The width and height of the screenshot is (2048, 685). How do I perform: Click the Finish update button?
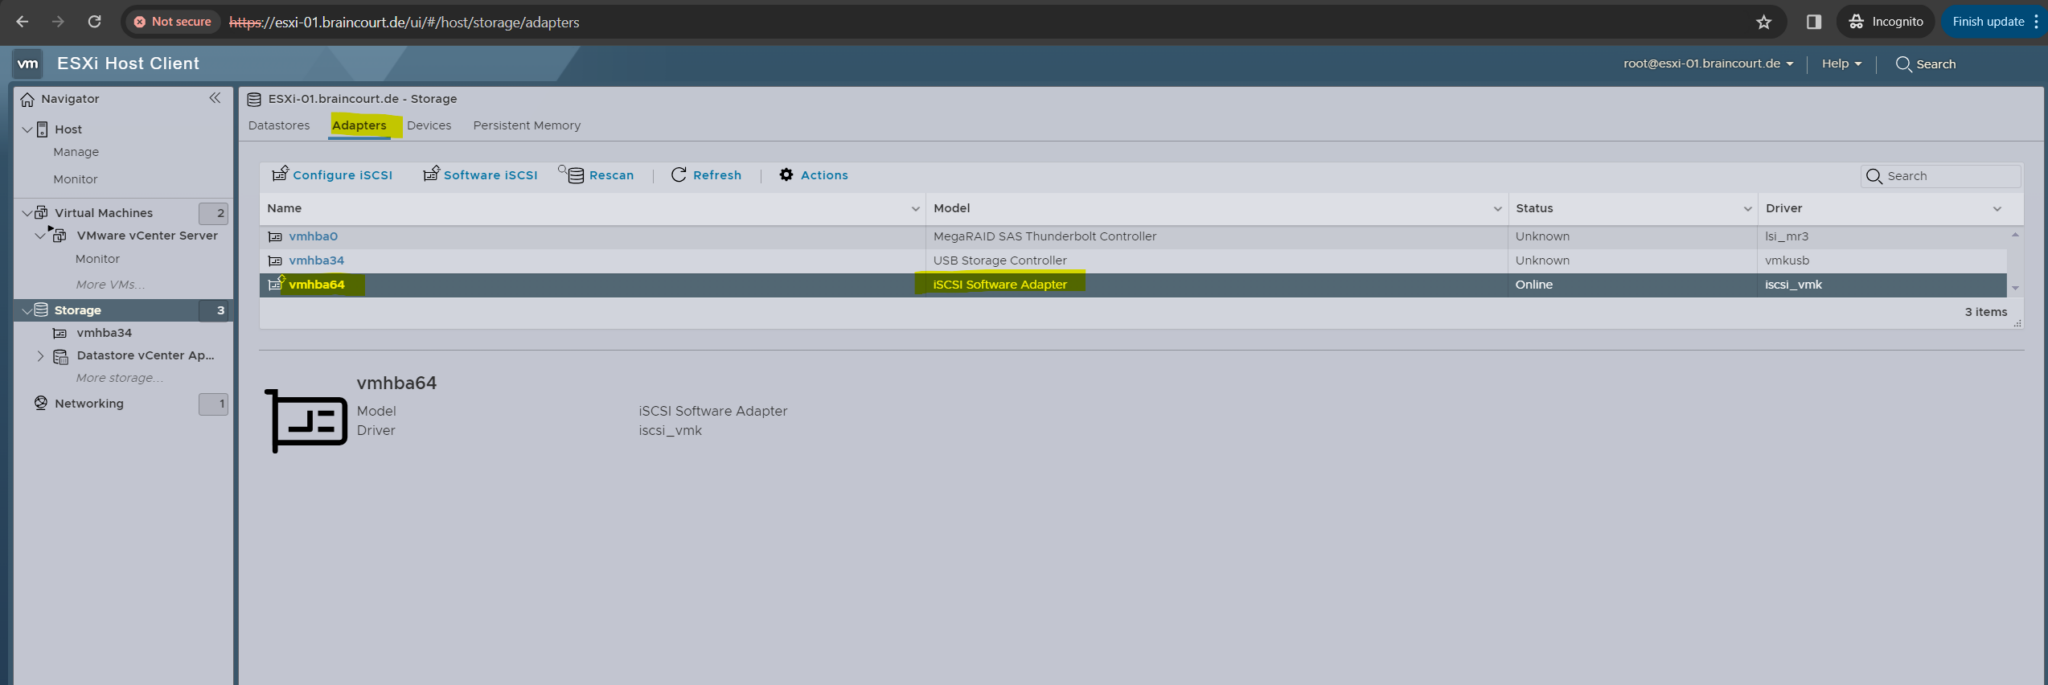click(1993, 21)
